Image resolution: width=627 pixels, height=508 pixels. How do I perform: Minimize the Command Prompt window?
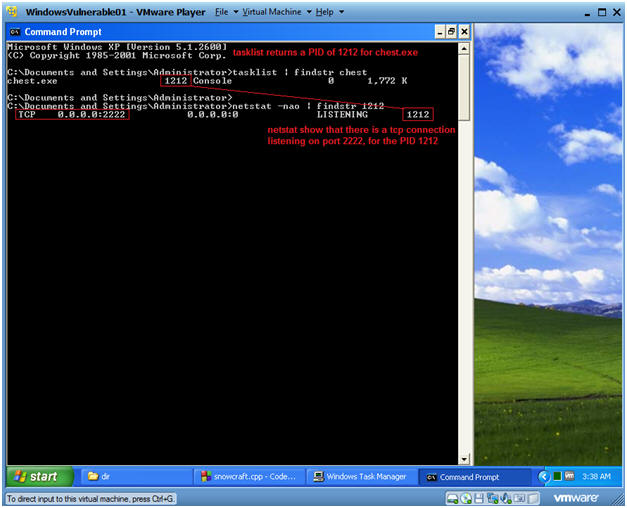pyautogui.click(x=440, y=32)
